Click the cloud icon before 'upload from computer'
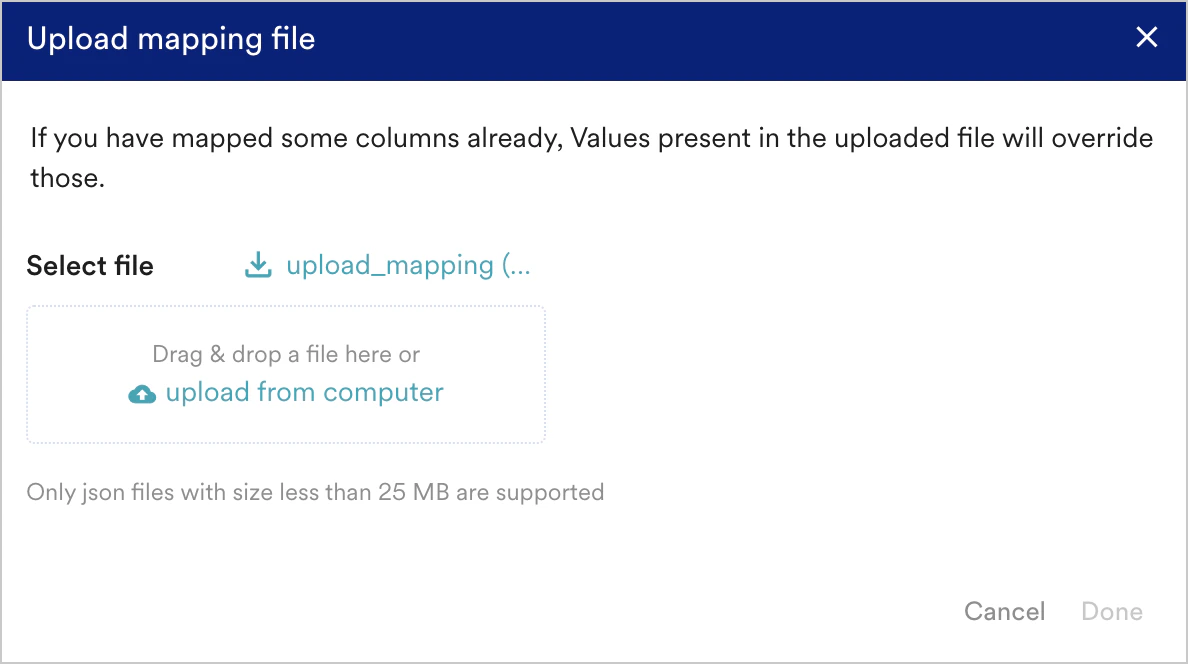The height and width of the screenshot is (664, 1188). click(x=143, y=393)
